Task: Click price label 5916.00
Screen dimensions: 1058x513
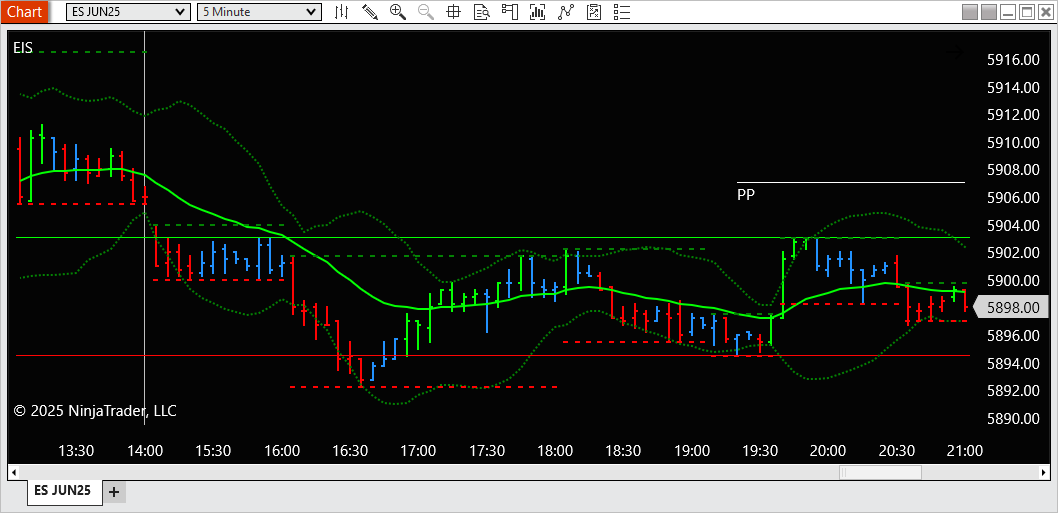Action: [x=1013, y=60]
